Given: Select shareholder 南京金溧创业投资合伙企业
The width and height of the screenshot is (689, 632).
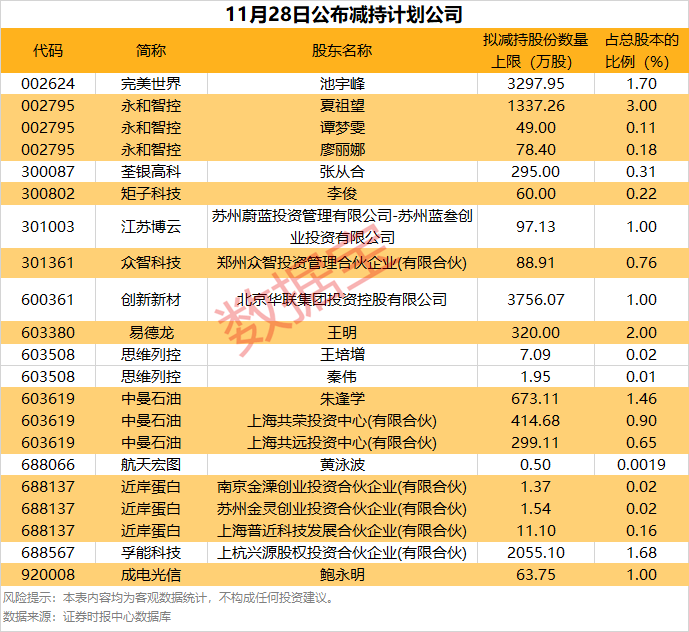Looking at the screenshot, I should 342,486.
